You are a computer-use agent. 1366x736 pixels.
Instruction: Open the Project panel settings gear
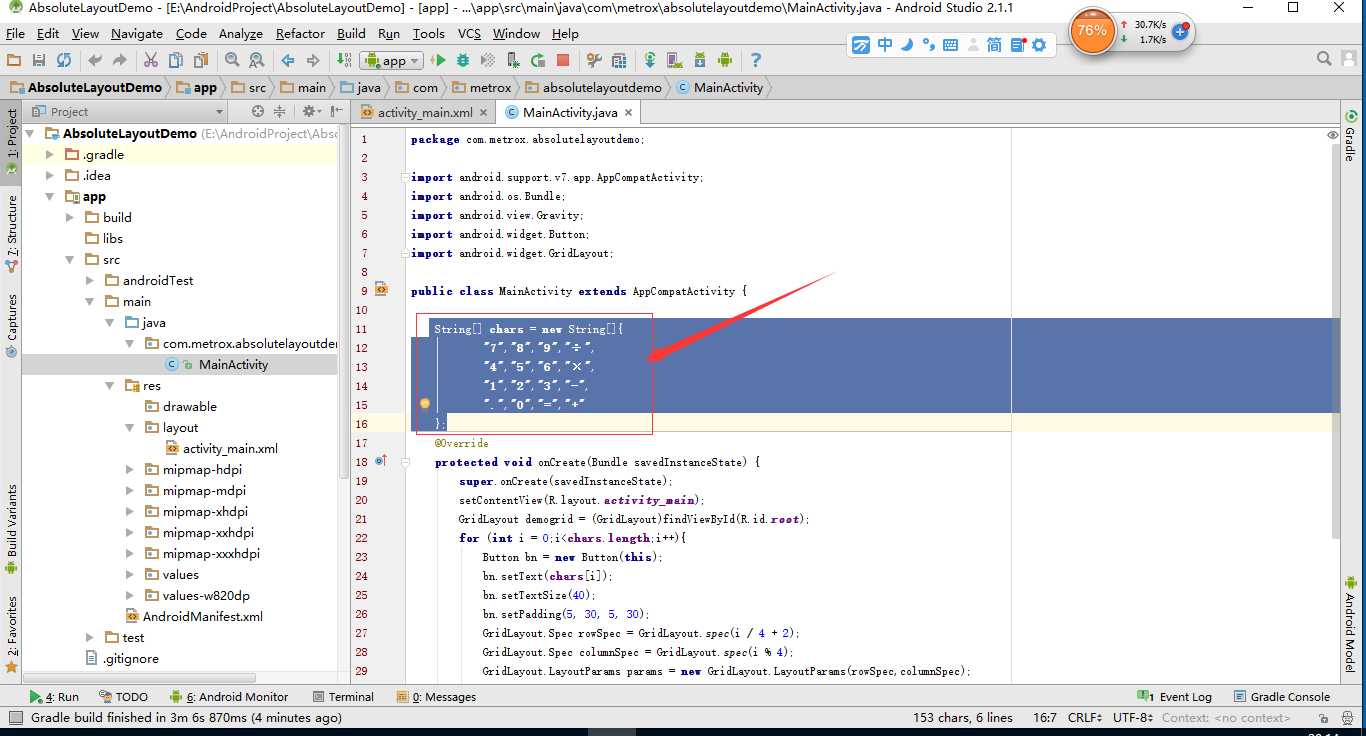point(310,112)
